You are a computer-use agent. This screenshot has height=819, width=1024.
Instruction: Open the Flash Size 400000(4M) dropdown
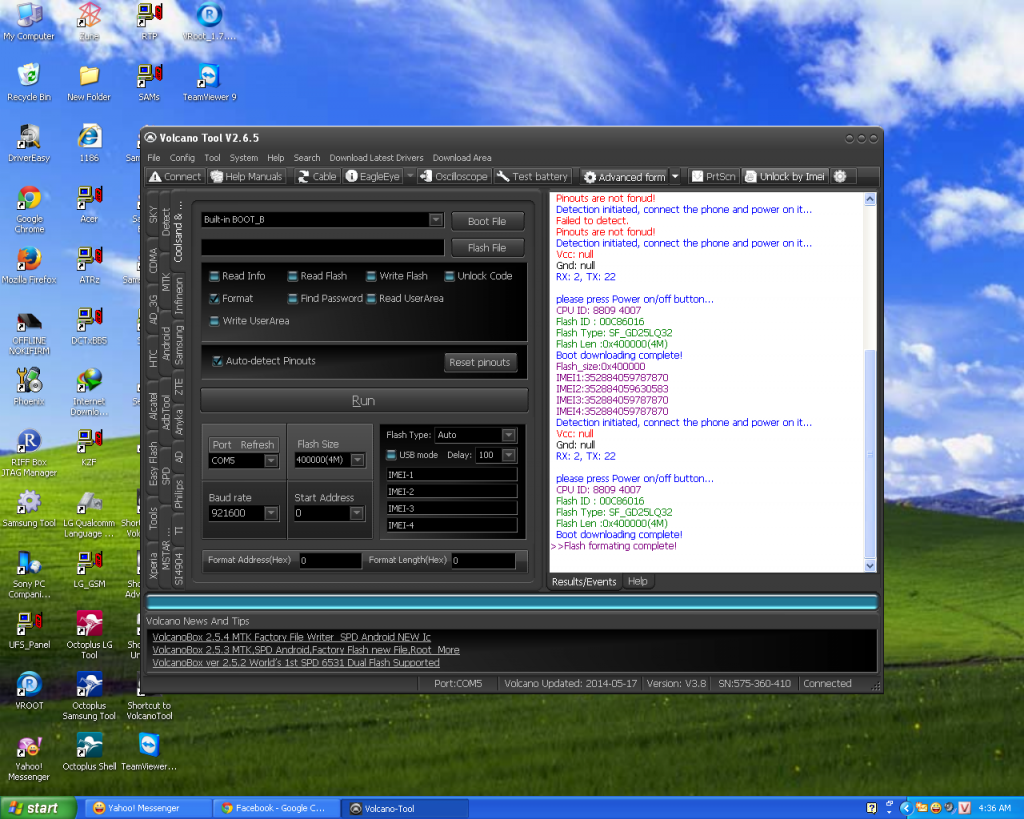[357, 460]
